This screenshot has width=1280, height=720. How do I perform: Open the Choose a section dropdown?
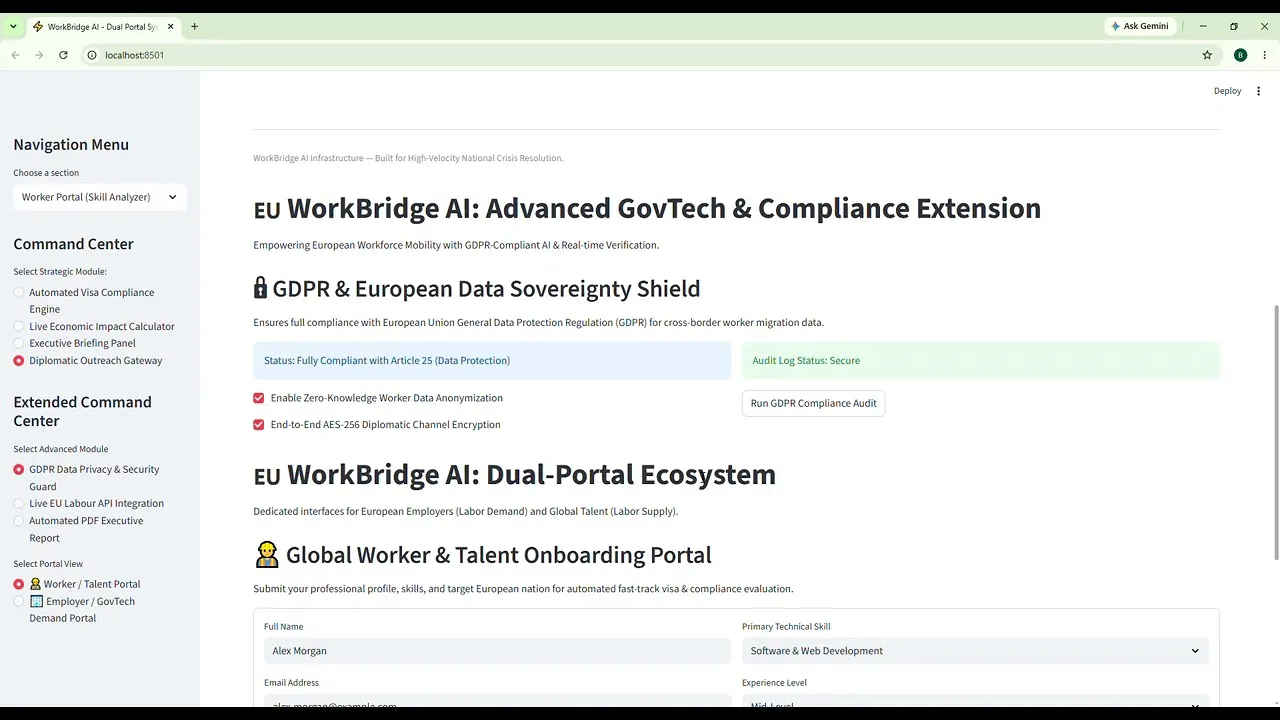click(x=100, y=197)
